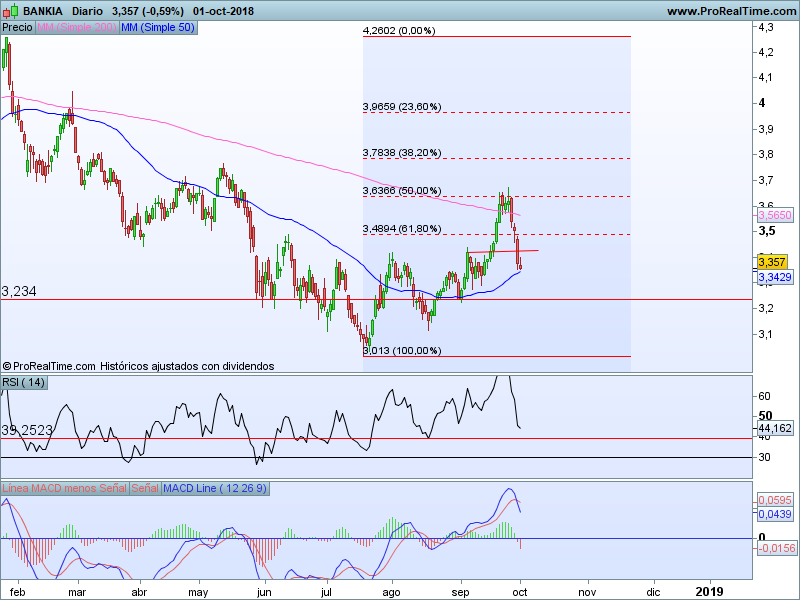Image resolution: width=800 pixels, height=600 pixels.
Task: Select the Línea MACD menos Señal label
Action: [x=64, y=488]
